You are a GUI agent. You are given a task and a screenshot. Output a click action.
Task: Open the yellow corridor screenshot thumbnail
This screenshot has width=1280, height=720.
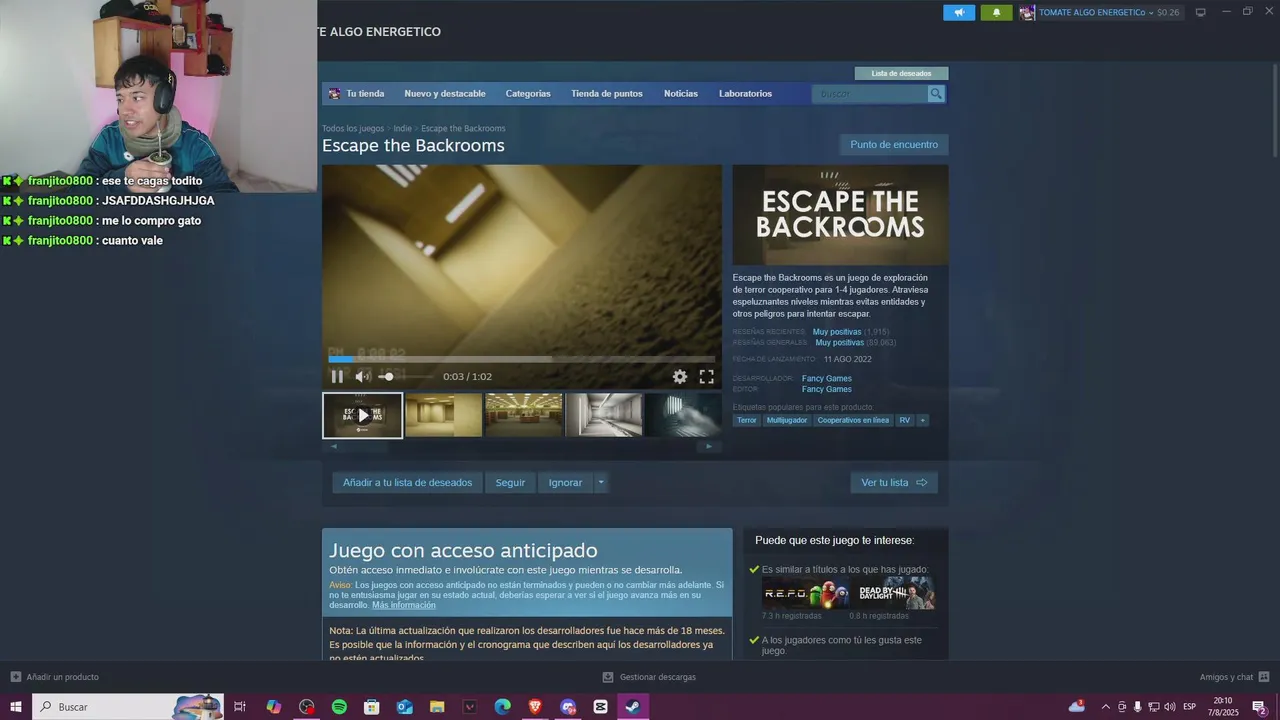[444, 415]
